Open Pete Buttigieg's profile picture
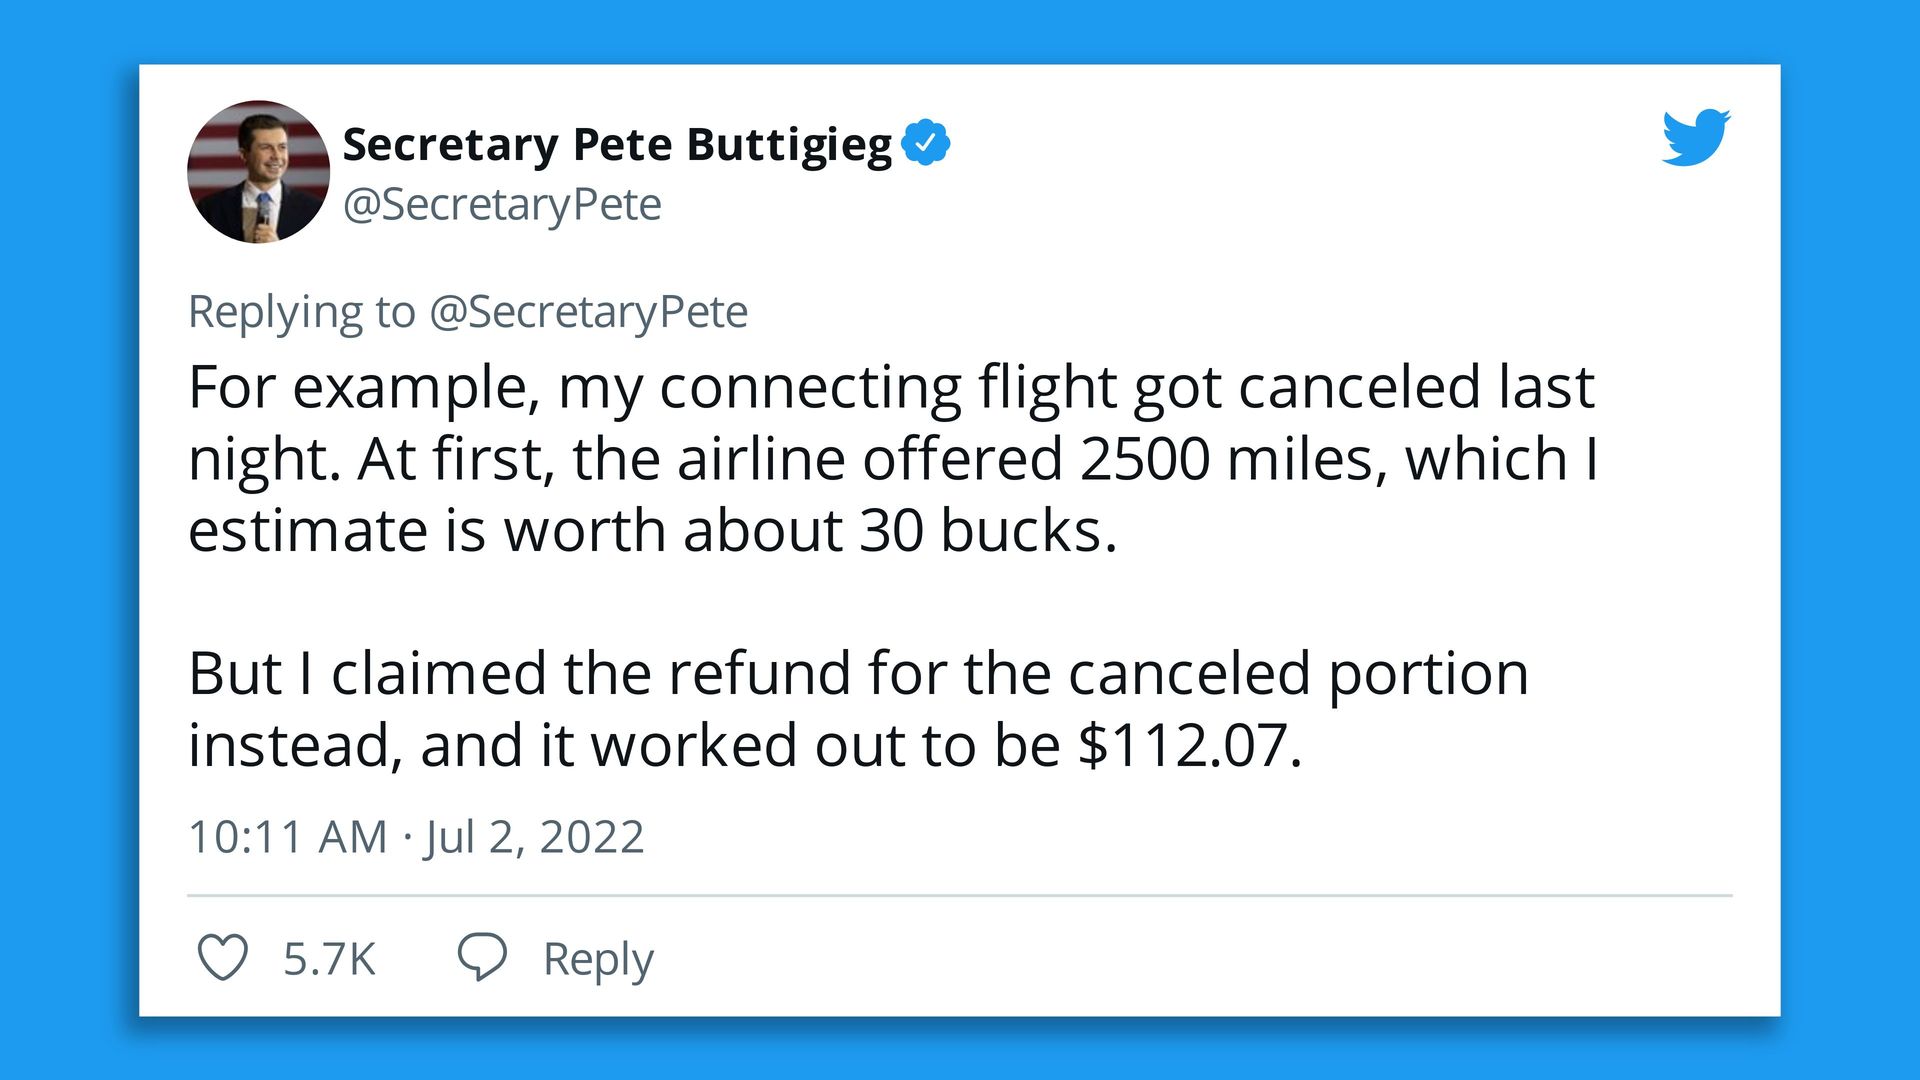1920x1080 pixels. coord(258,172)
